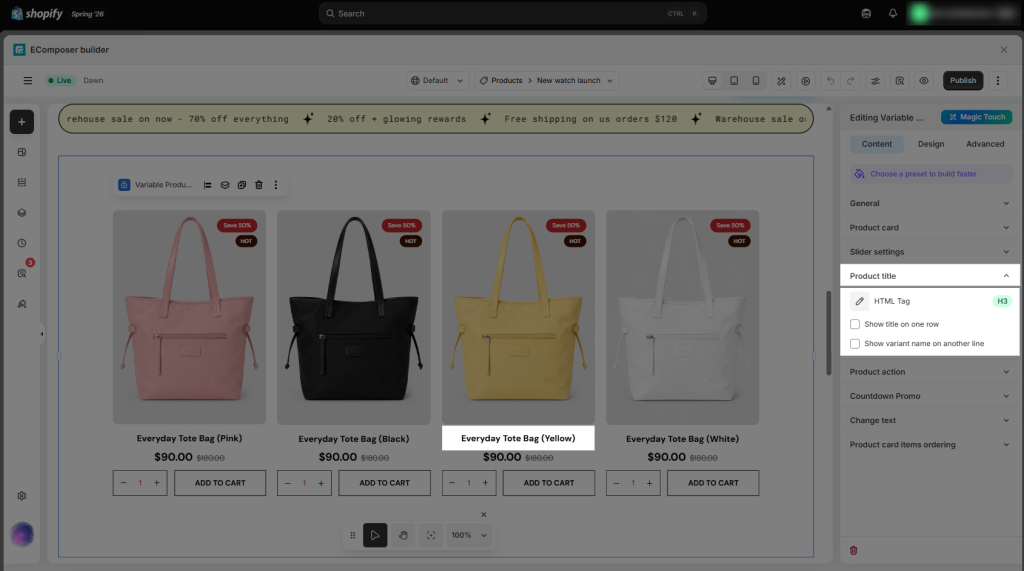This screenshot has width=1024, height=571.
Task: Click the Products breadcrumb
Action: click(x=506, y=80)
